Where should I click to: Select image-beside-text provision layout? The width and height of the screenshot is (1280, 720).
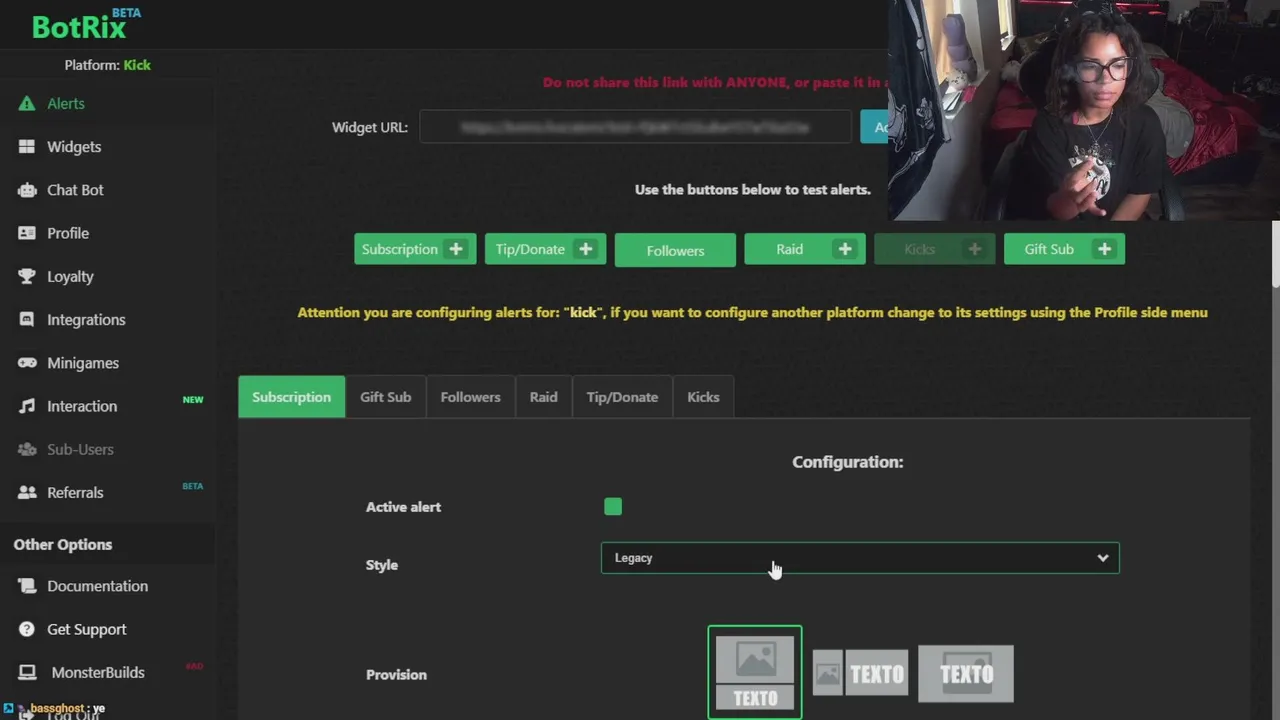point(860,673)
